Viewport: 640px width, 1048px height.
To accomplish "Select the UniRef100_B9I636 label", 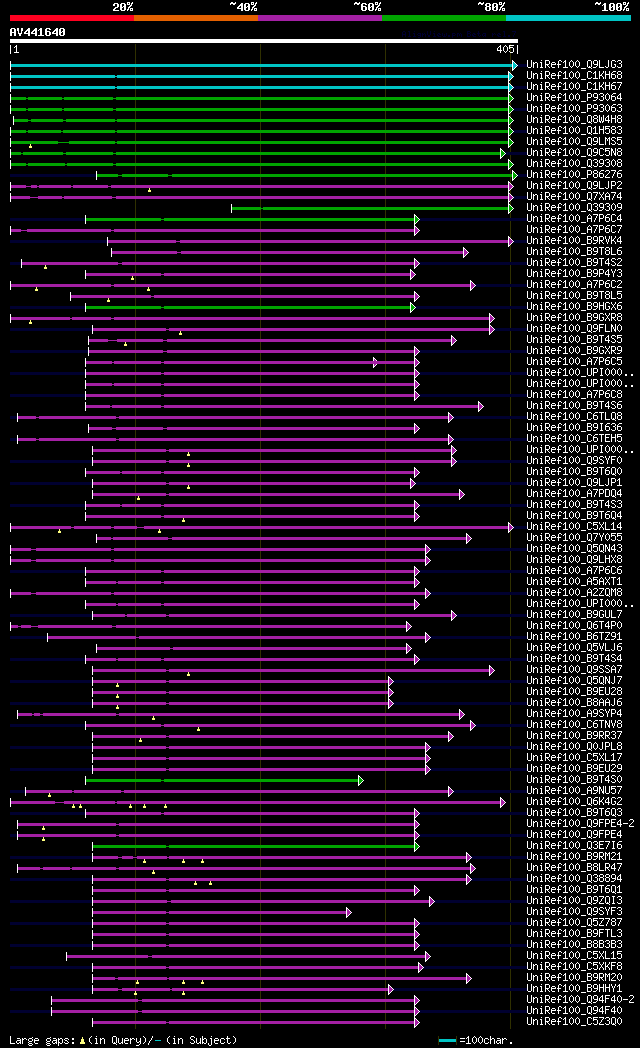I will 574,428.
